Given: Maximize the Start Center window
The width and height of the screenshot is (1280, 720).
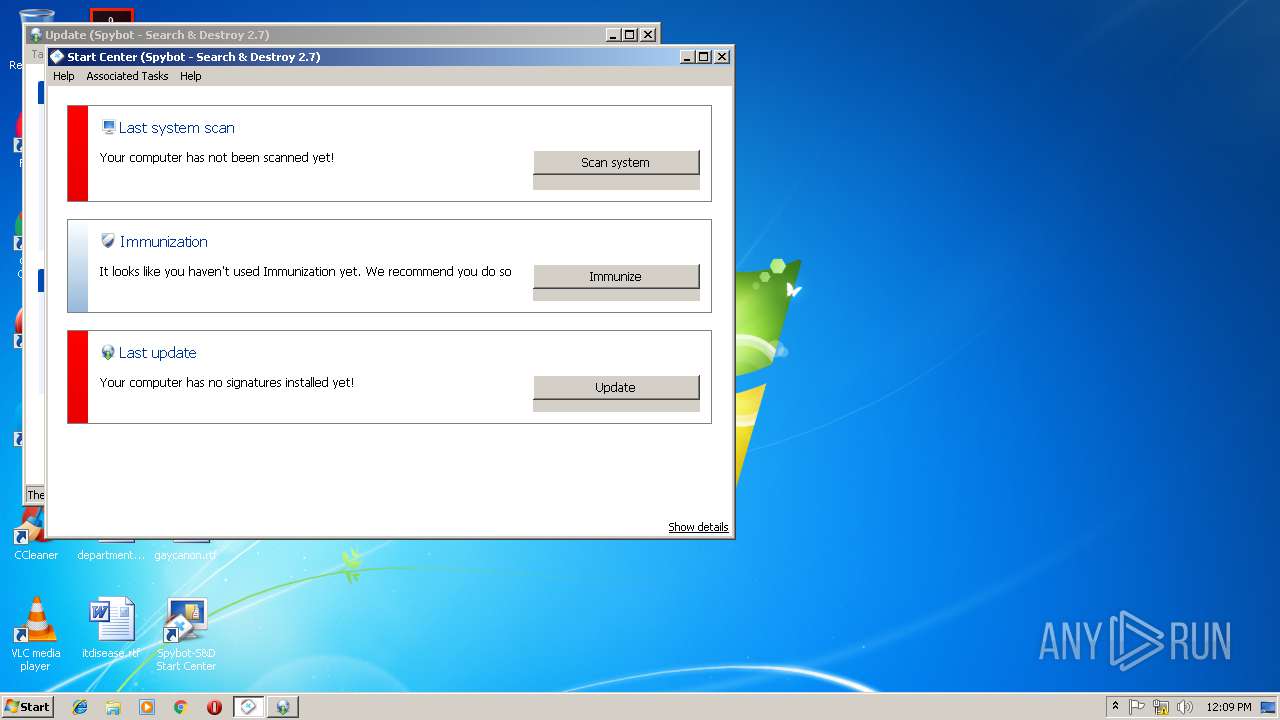Looking at the screenshot, I should [704, 57].
